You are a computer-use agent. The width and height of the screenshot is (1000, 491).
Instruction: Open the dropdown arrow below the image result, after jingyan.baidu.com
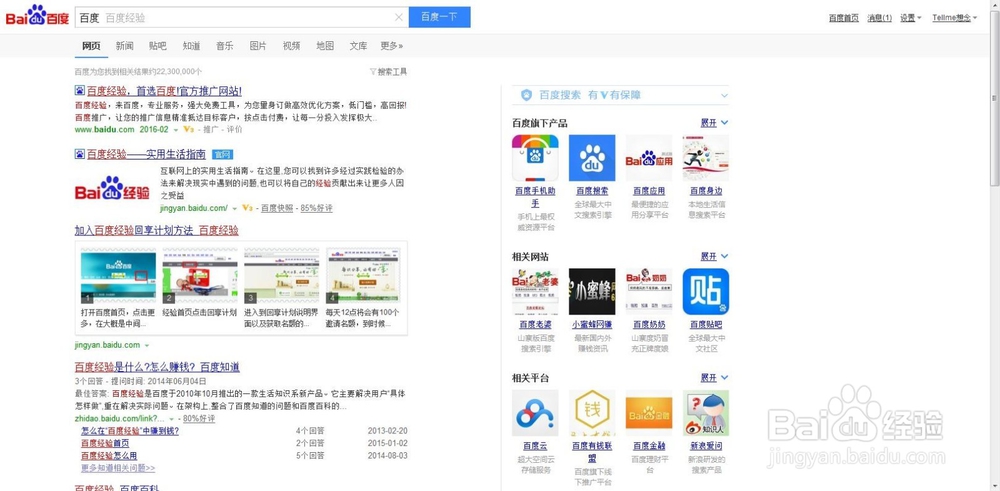coord(147,346)
